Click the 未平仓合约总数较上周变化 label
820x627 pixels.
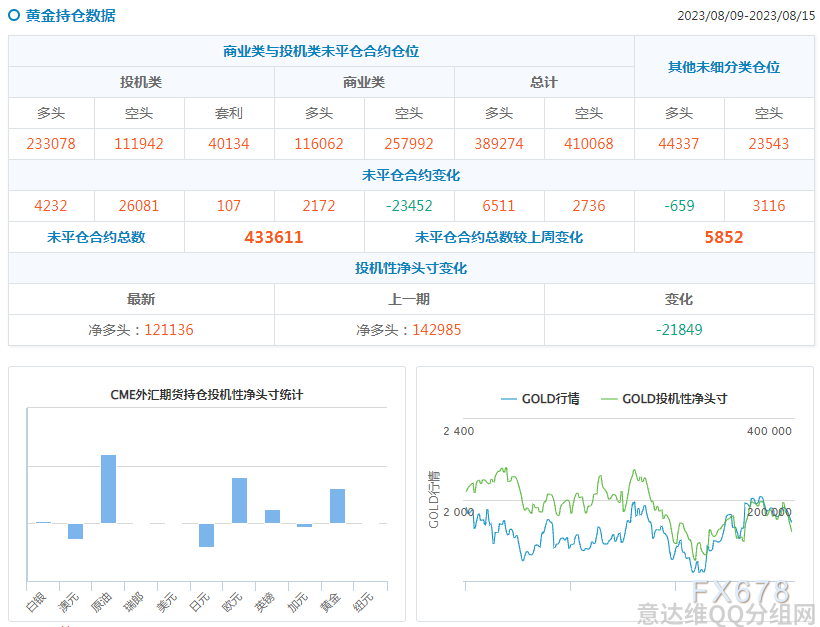499,237
